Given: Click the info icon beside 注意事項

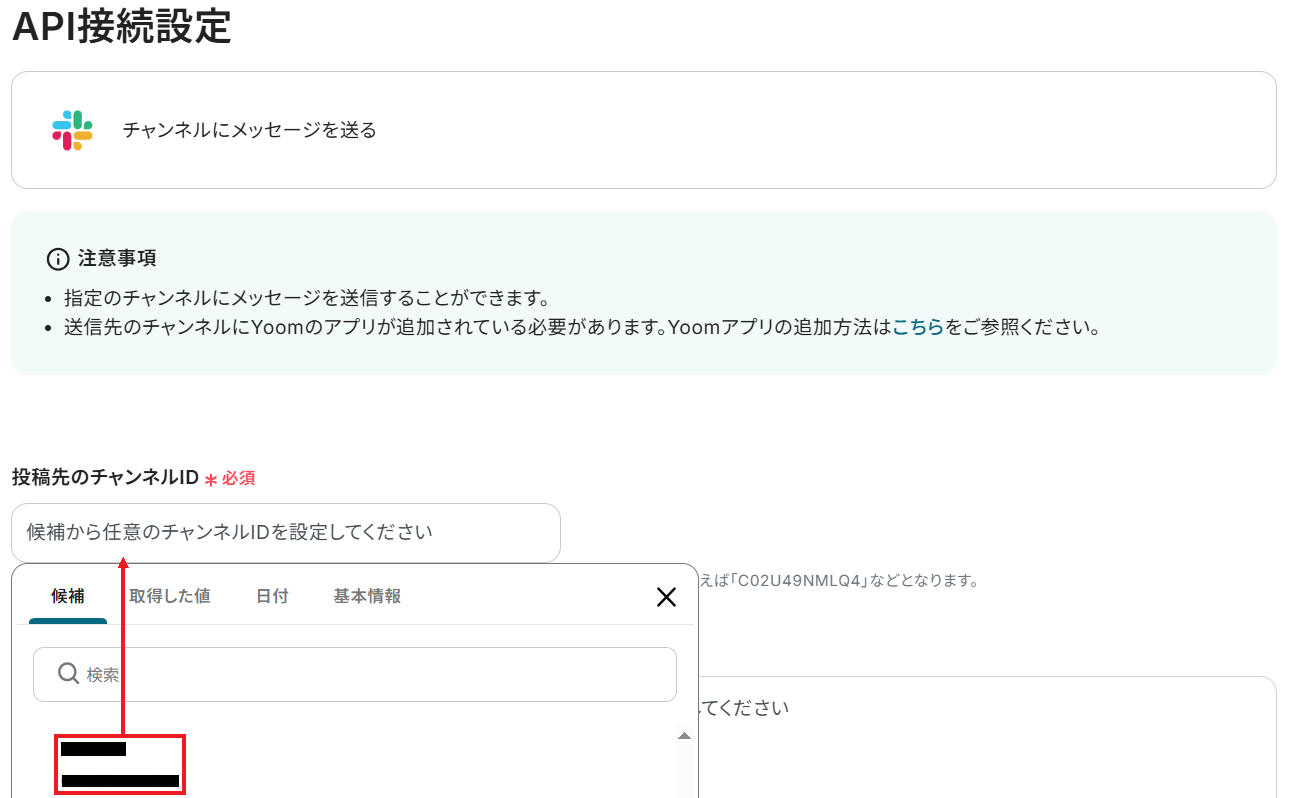Looking at the screenshot, I should (x=58, y=259).
